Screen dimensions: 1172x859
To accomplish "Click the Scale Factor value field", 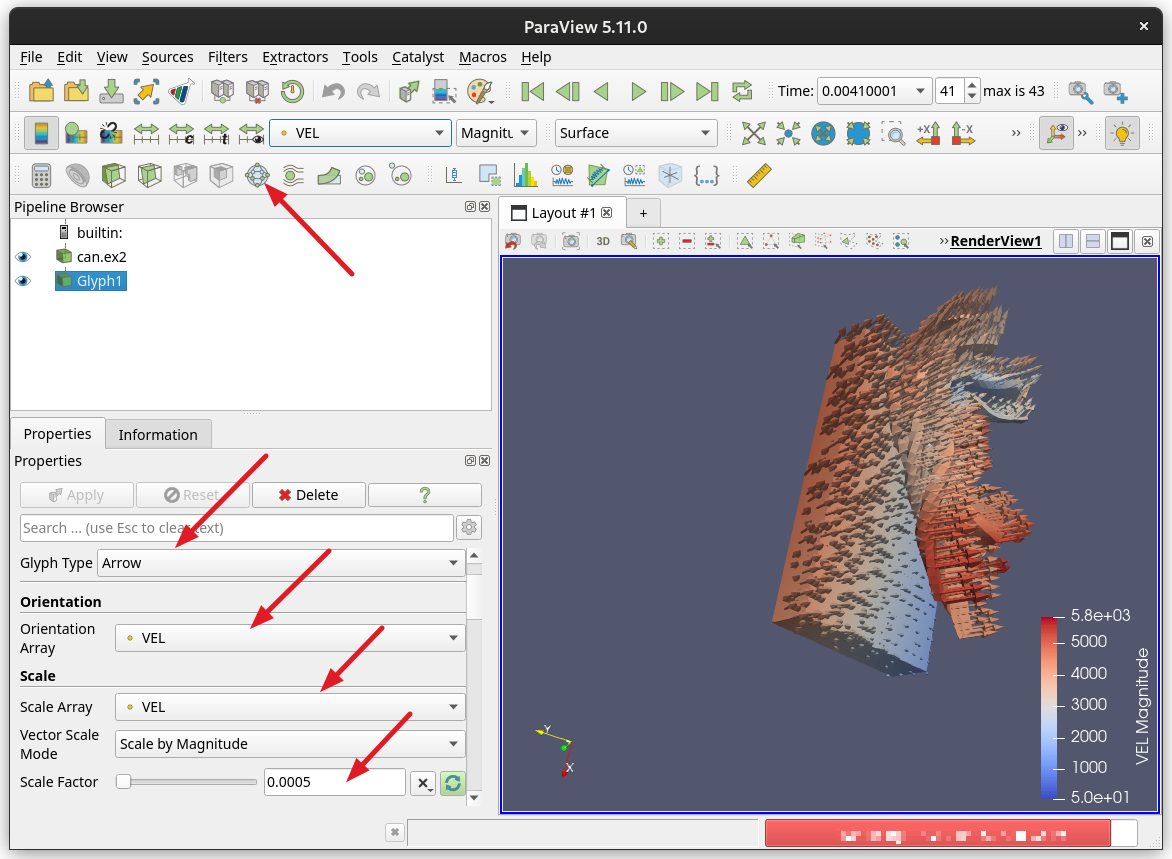I will [334, 782].
